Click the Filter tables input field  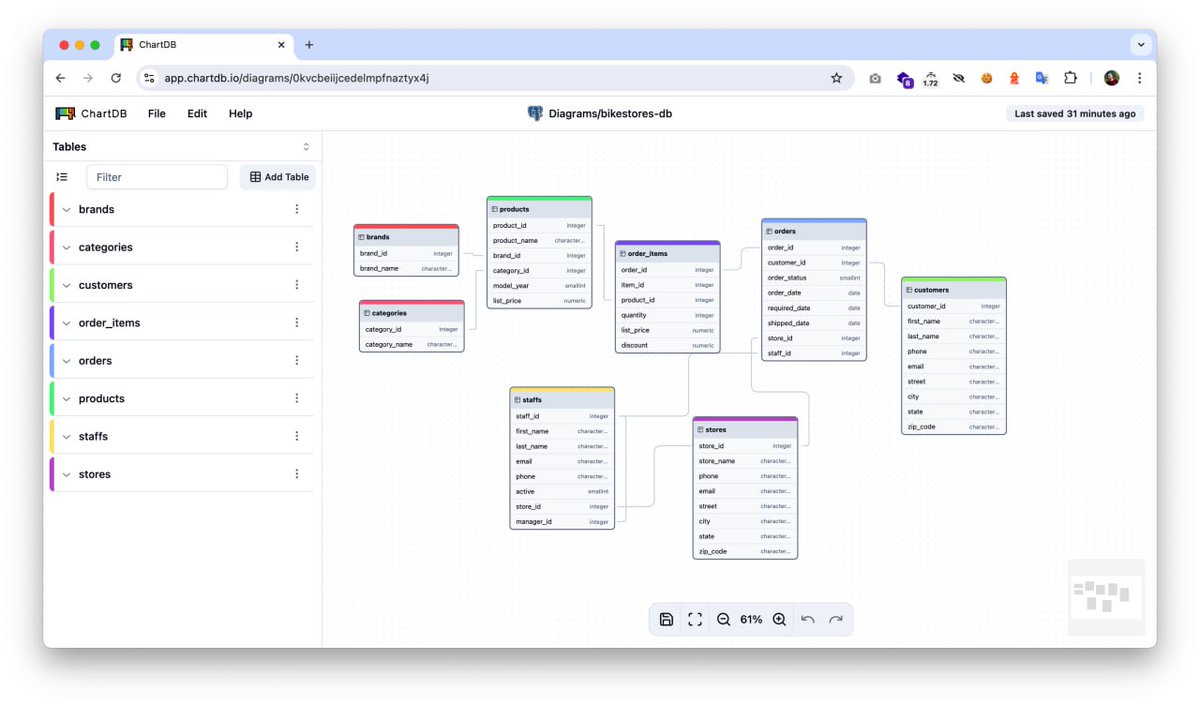[x=157, y=177]
